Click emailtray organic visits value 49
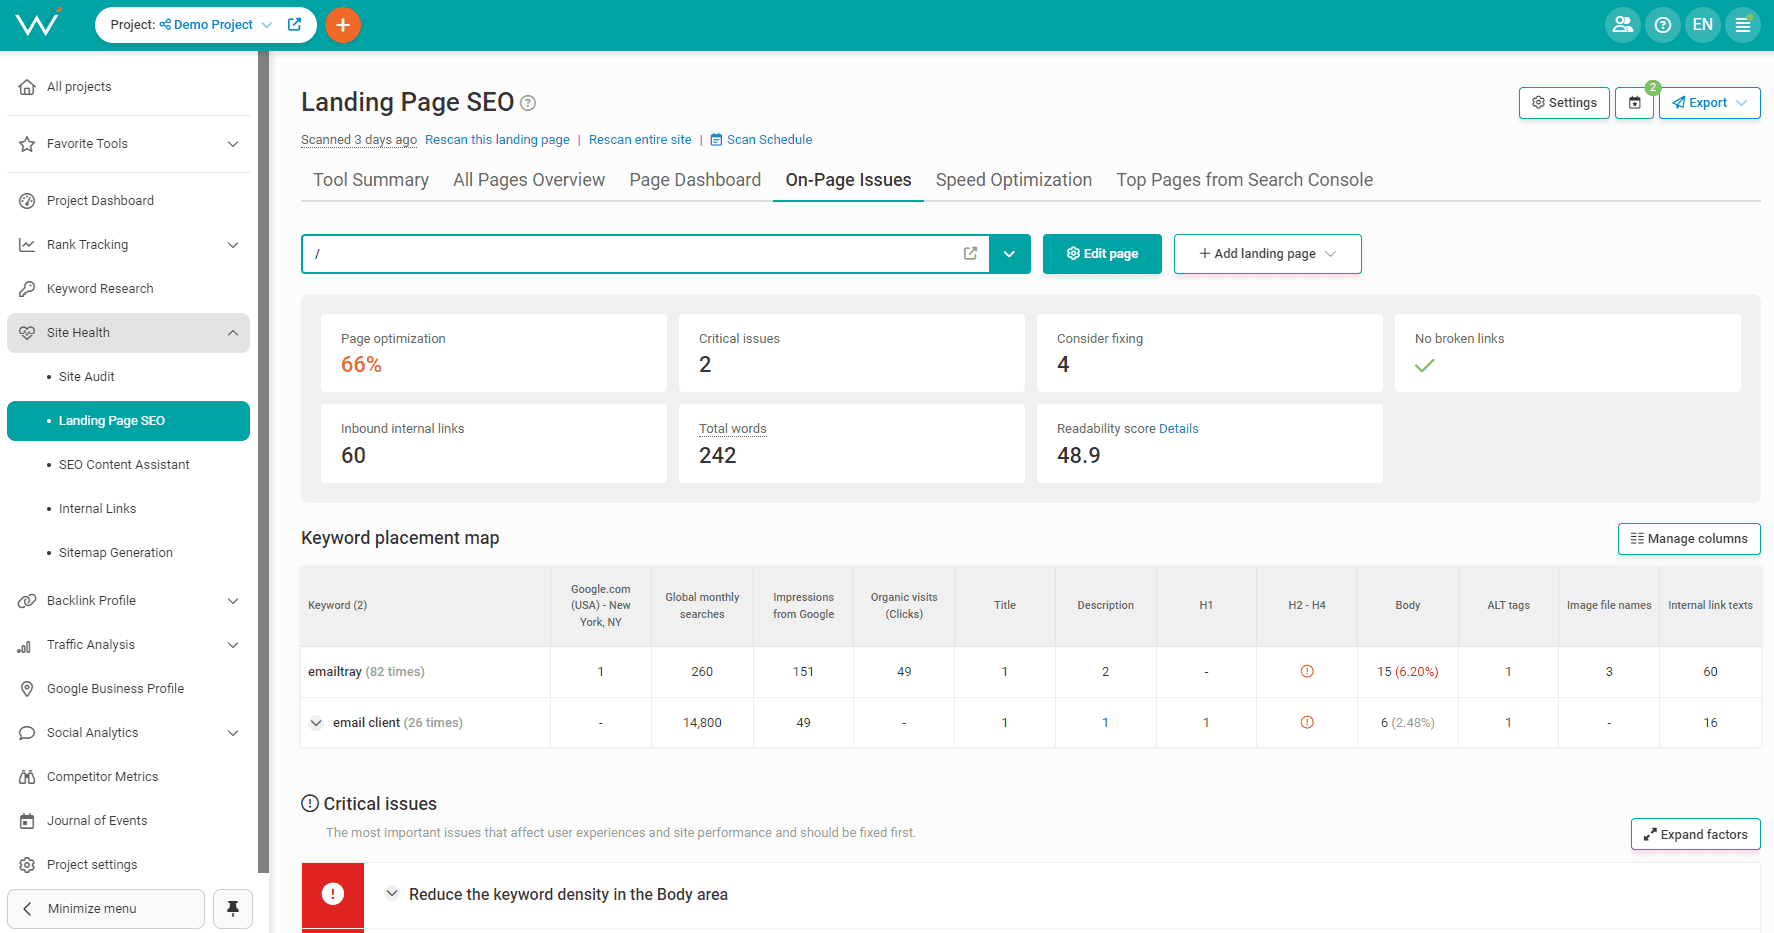 pyautogui.click(x=904, y=672)
